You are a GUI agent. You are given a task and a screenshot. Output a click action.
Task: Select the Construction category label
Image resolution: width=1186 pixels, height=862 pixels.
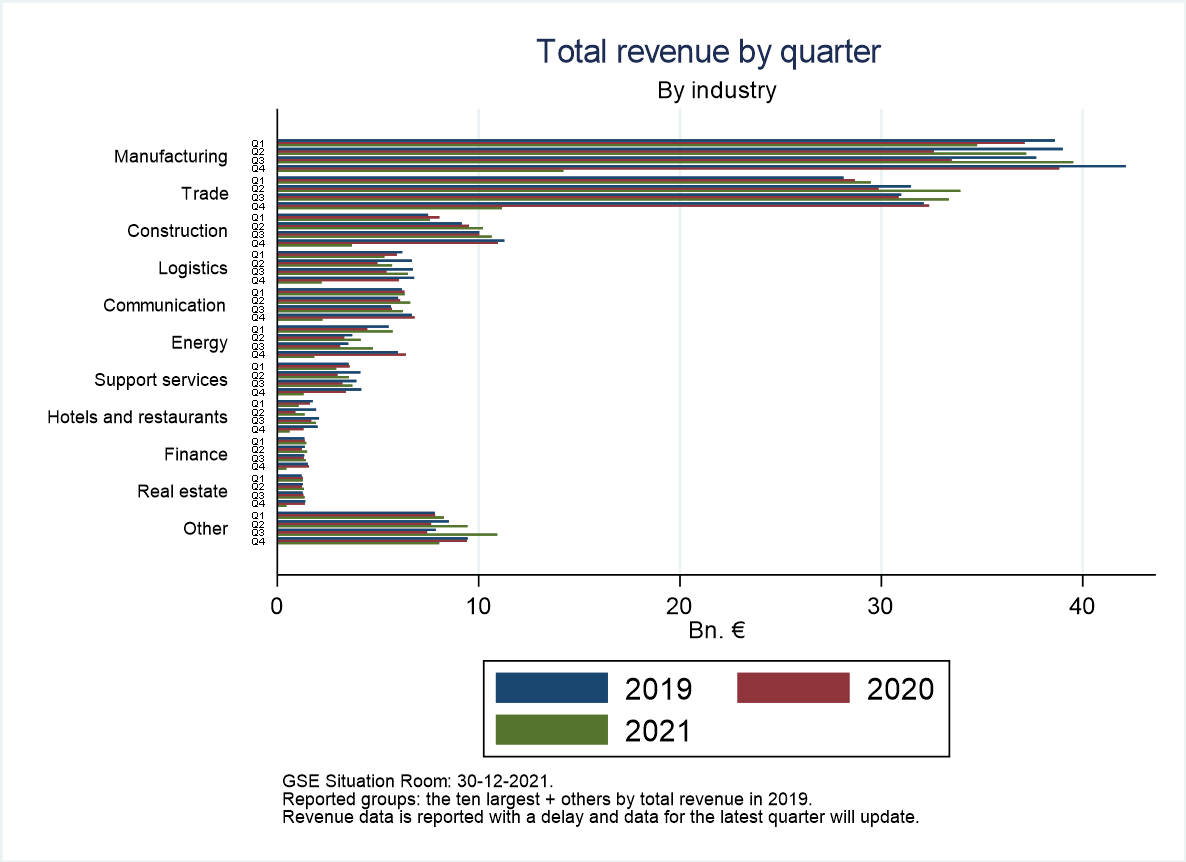[177, 231]
